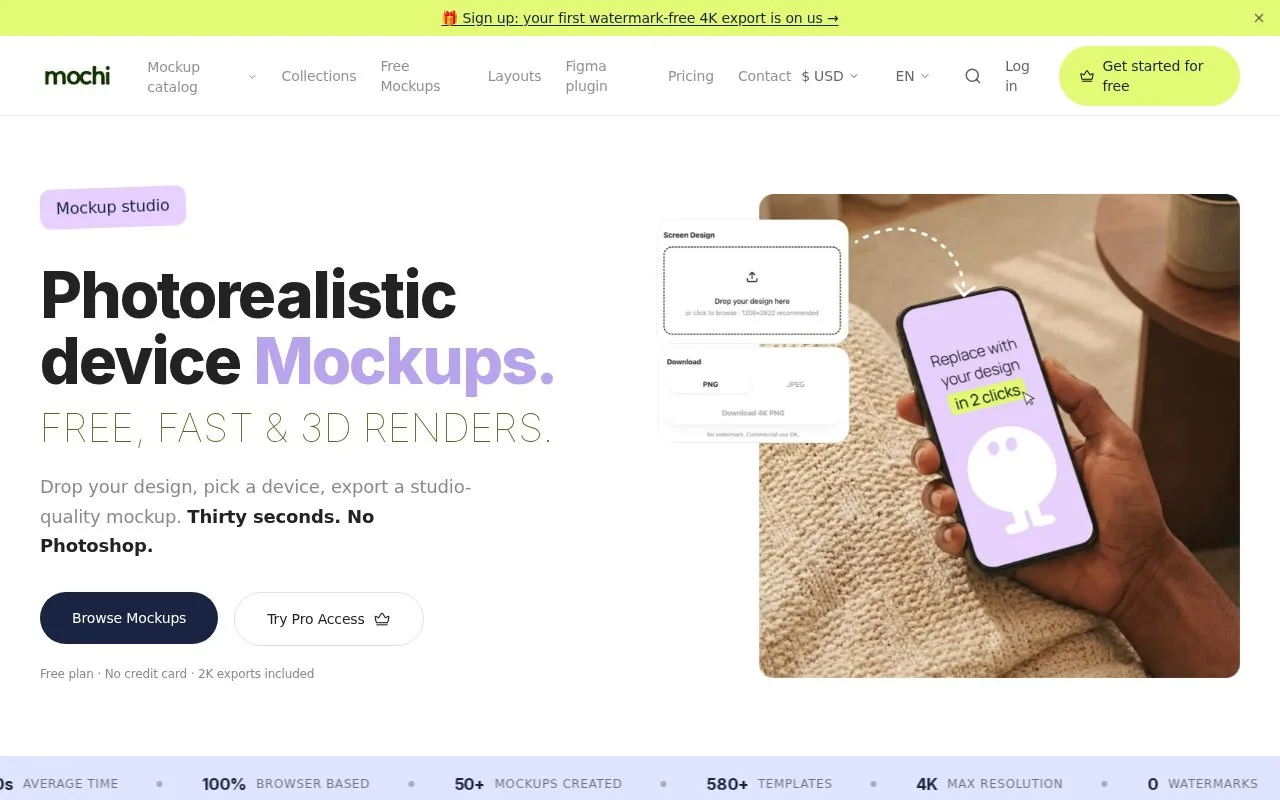The image size is (1280, 800).
Task: Open the Layouts nav item
Action: [514, 76]
